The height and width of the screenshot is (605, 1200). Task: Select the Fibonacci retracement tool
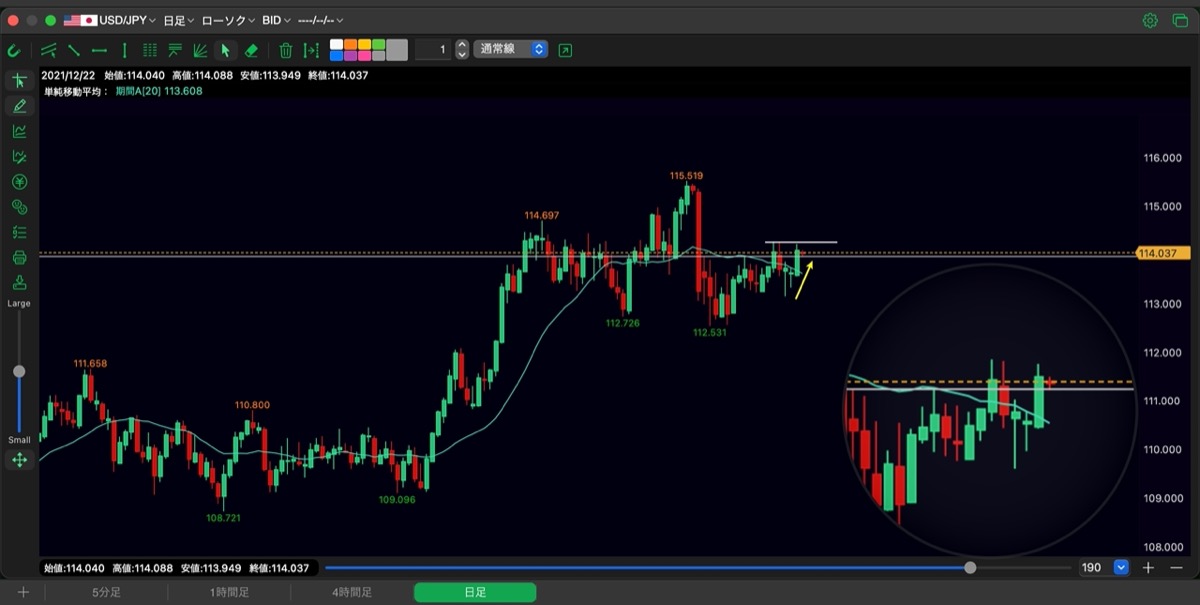tap(175, 50)
